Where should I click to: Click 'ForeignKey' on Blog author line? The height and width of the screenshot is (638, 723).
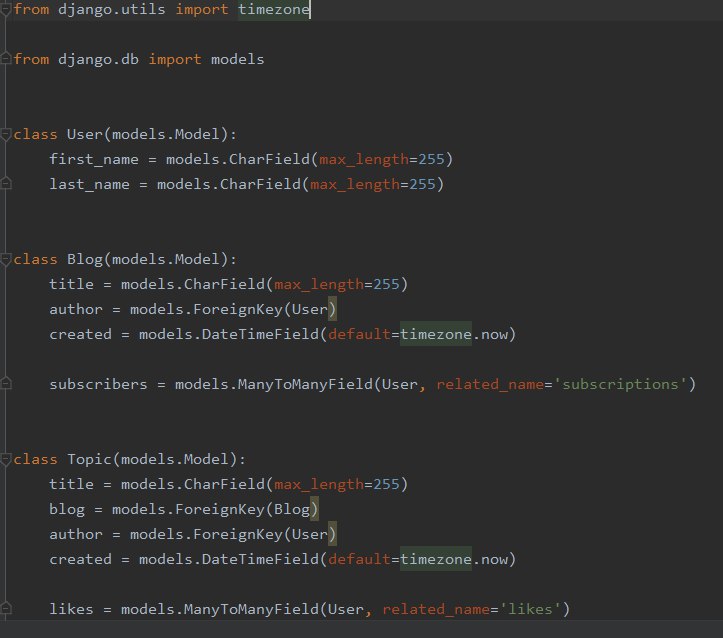[x=237, y=309]
